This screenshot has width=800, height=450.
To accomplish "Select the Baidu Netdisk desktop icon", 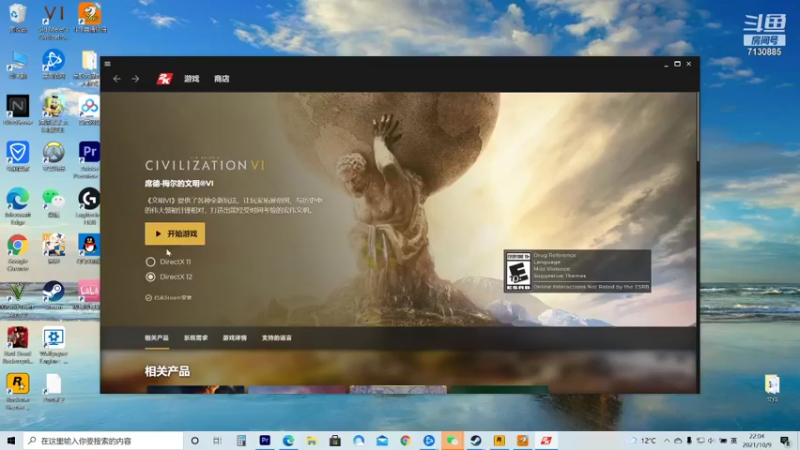I will pyautogui.click(x=89, y=110).
